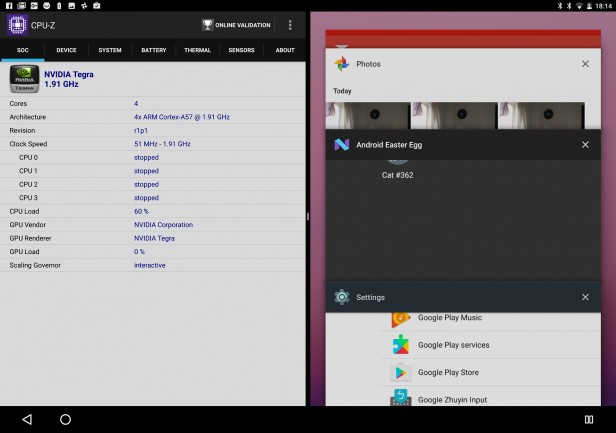Tap the Android home navigation button
The image size is (616, 433).
65,419
